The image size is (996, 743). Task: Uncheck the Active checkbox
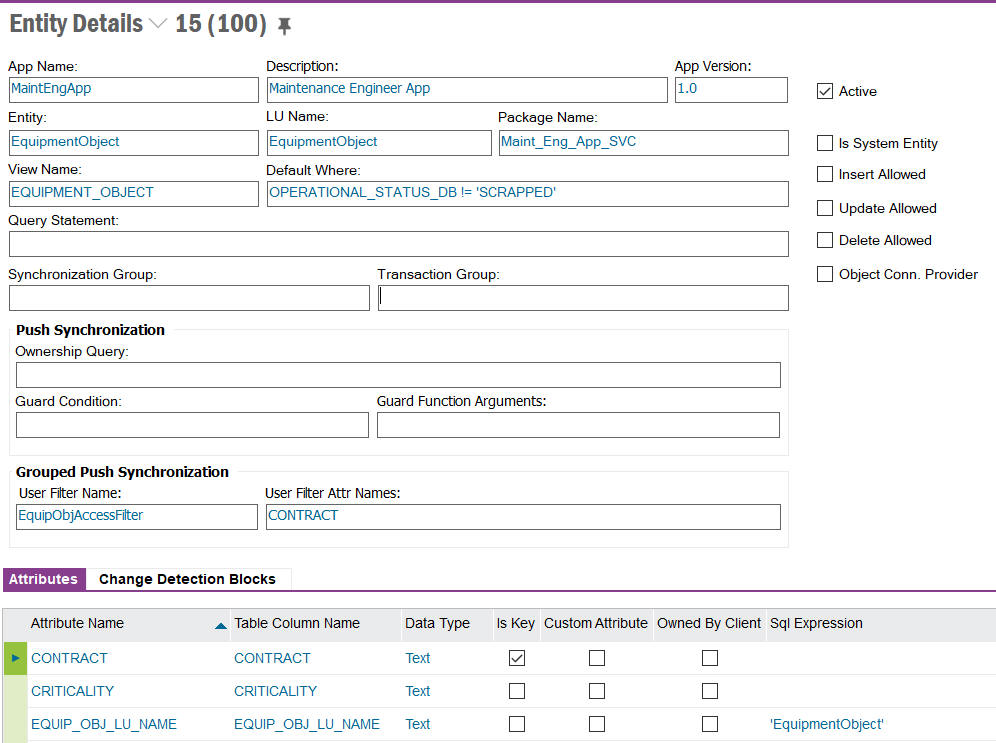825,91
